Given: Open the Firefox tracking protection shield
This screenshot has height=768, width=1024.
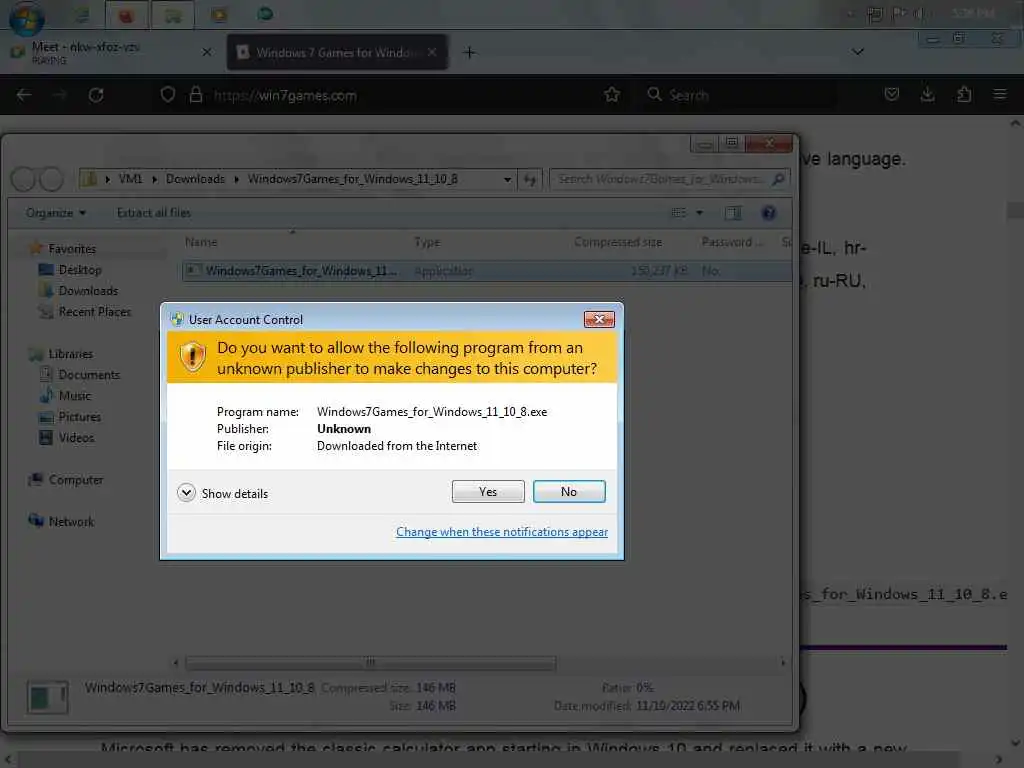Looking at the screenshot, I should coord(168,95).
